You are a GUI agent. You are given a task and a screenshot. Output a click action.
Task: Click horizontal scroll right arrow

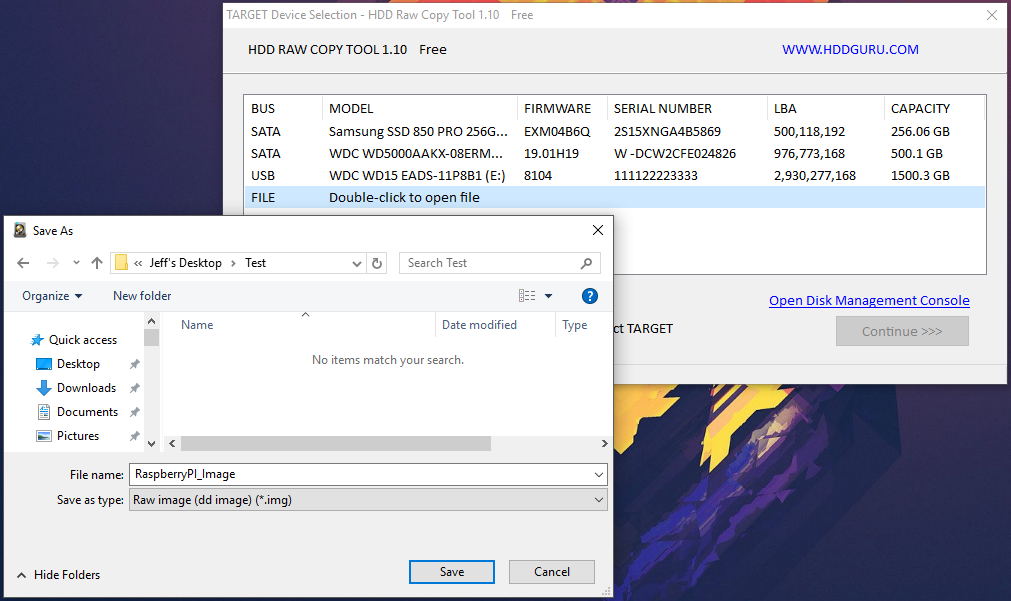pyautogui.click(x=604, y=444)
